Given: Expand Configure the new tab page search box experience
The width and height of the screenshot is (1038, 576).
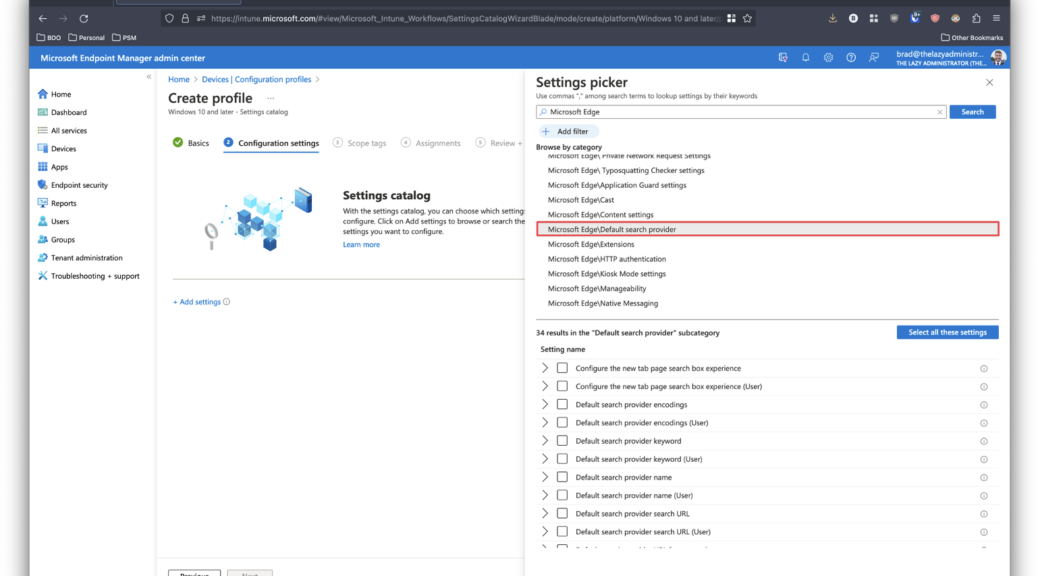Looking at the screenshot, I should (545, 368).
